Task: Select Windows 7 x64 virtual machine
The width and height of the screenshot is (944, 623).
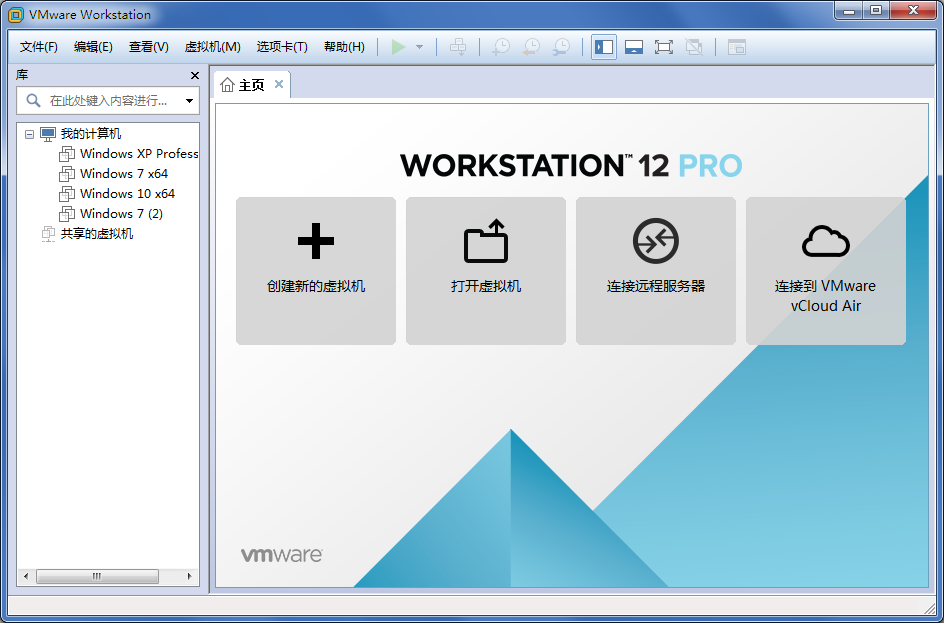Action: click(x=124, y=174)
